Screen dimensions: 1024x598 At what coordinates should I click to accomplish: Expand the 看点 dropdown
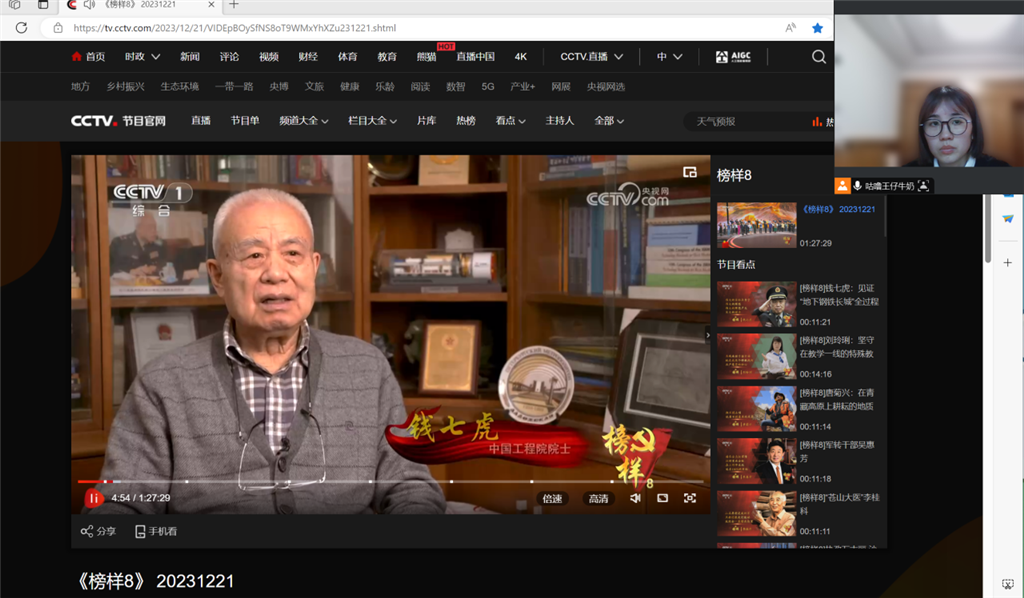click(510, 121)
